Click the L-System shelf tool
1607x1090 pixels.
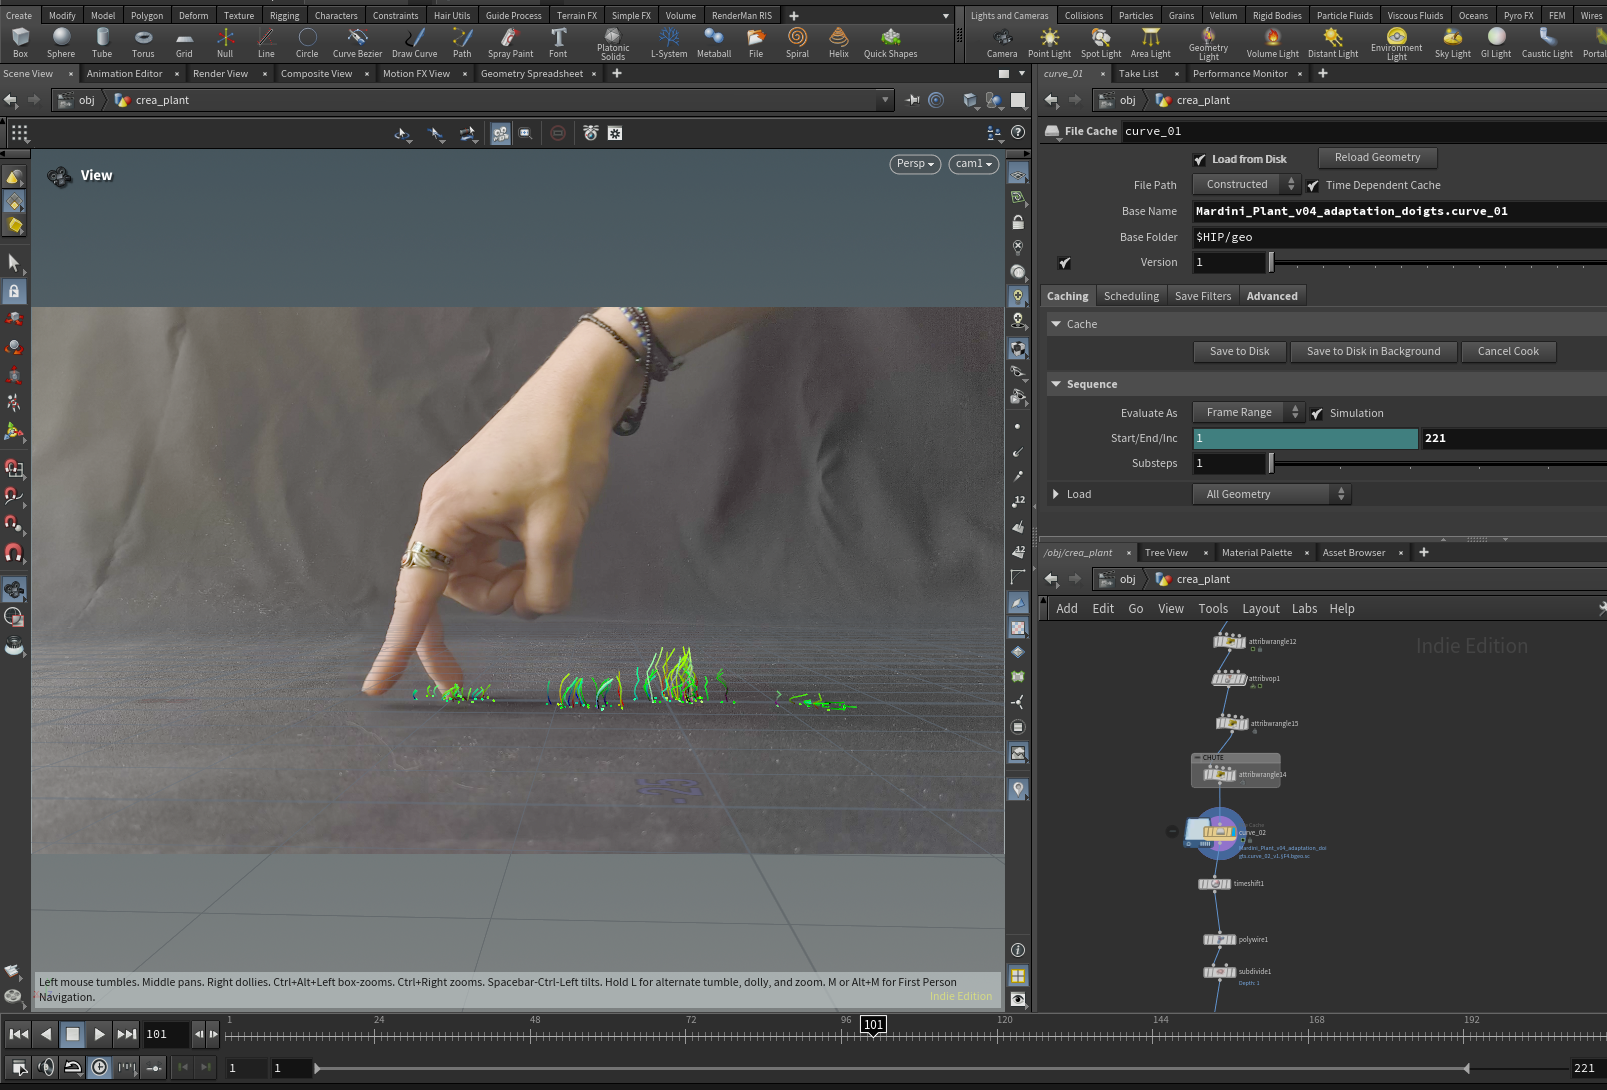coord(669,43)
